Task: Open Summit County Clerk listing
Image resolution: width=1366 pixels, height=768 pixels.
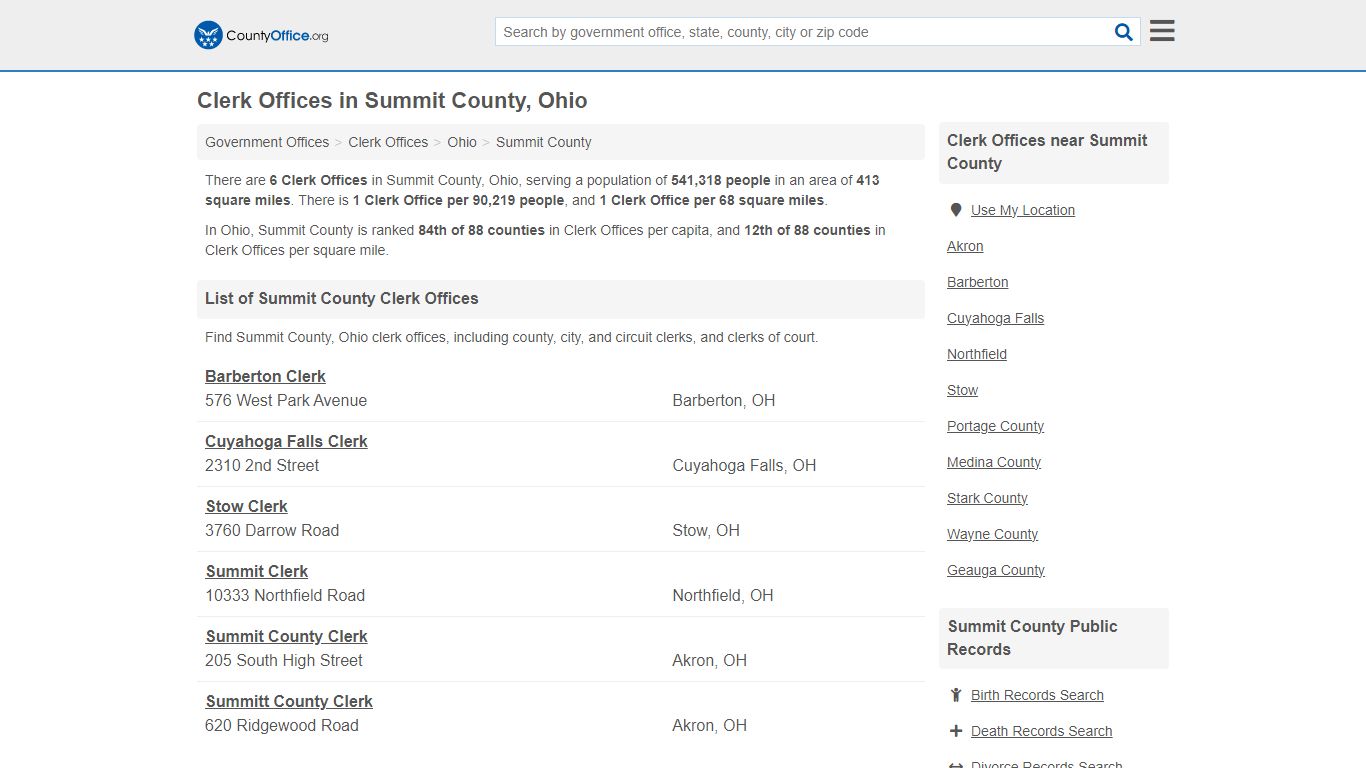Action: tap(287, 636)
